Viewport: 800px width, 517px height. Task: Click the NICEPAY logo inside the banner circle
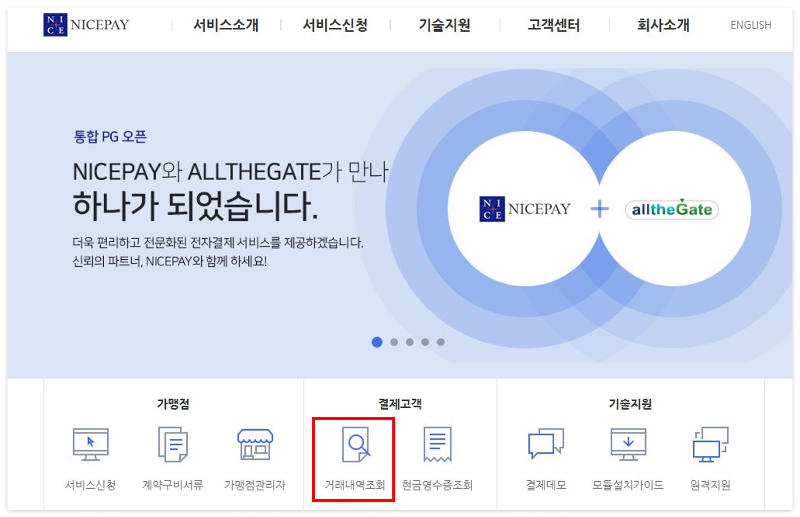524,209
